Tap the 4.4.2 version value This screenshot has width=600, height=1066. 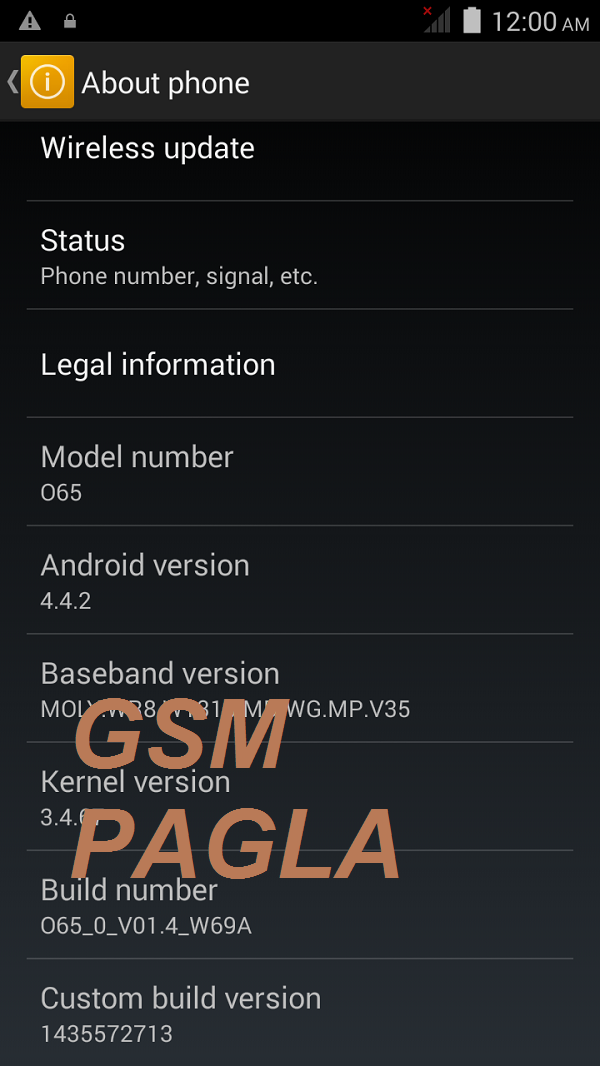[x=66, y=600]
